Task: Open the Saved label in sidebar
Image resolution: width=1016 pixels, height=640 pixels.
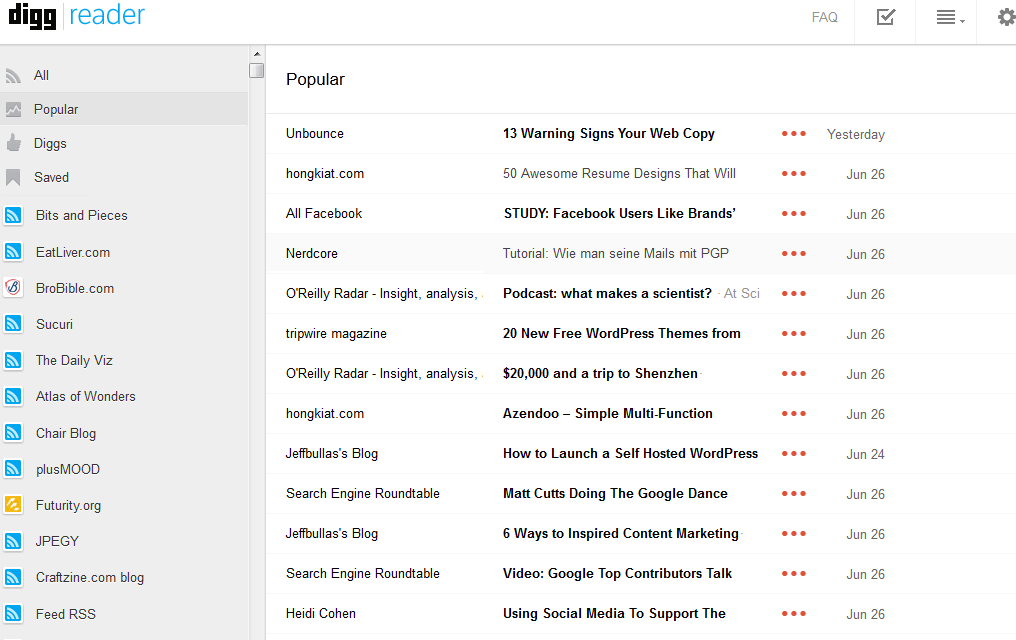Action: 51,177
